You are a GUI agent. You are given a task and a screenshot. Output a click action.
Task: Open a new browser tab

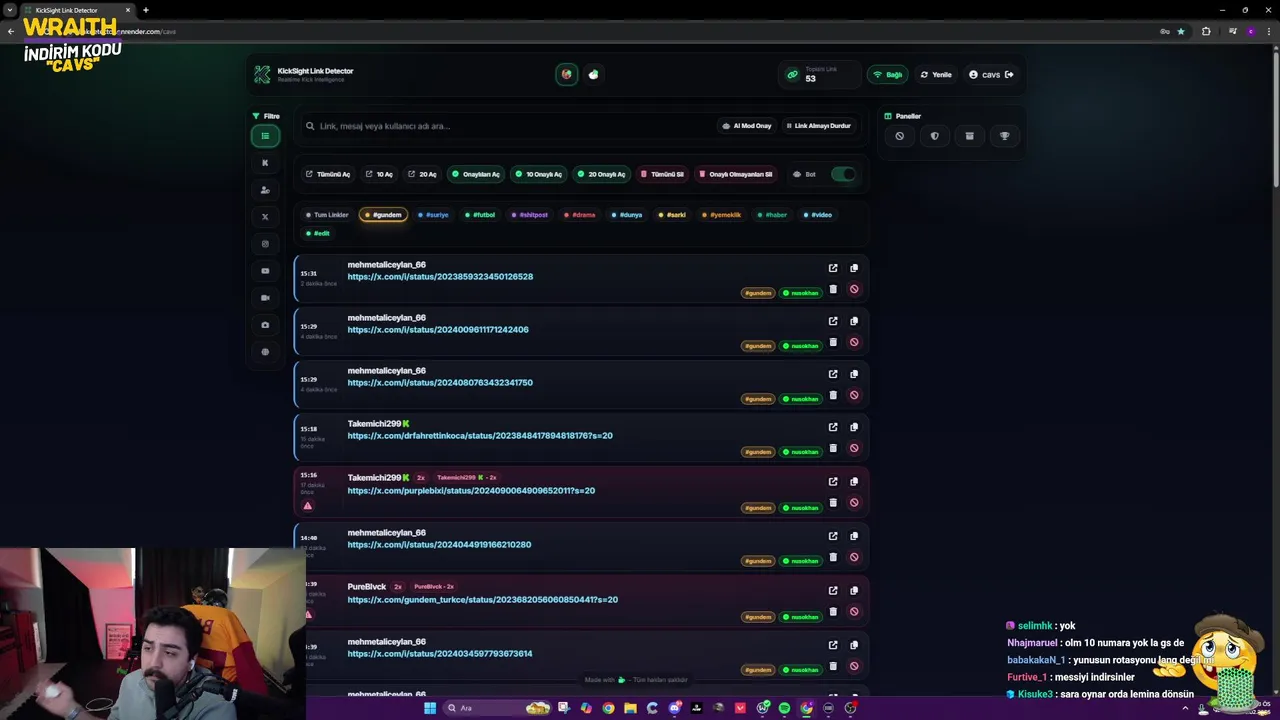click(x=146, y=10)
